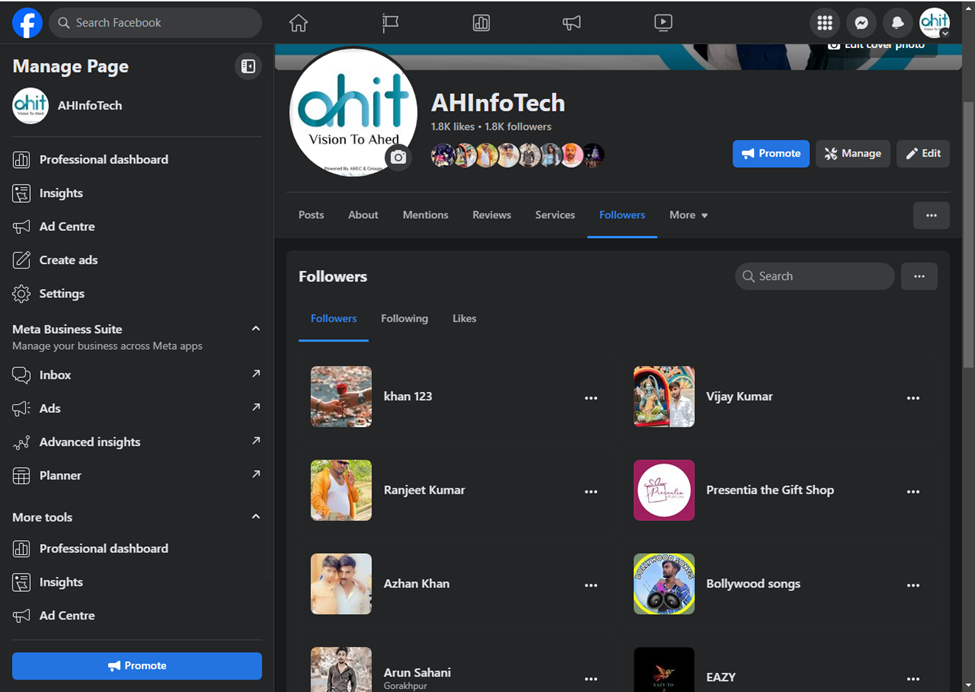Open the Followers section more options button
Screen dimensions: 975x692
coord(919,276)
